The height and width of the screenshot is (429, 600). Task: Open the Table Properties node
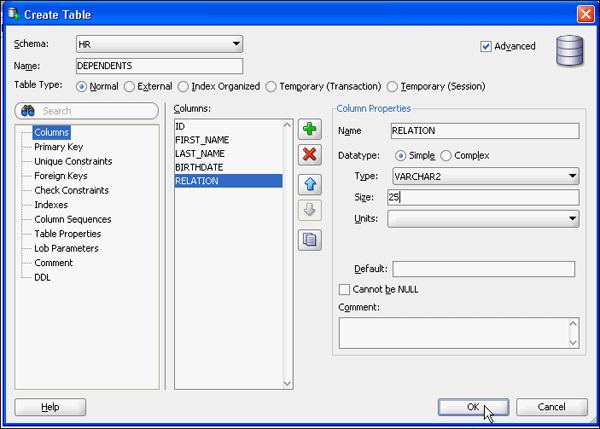[x=68, y=234]
